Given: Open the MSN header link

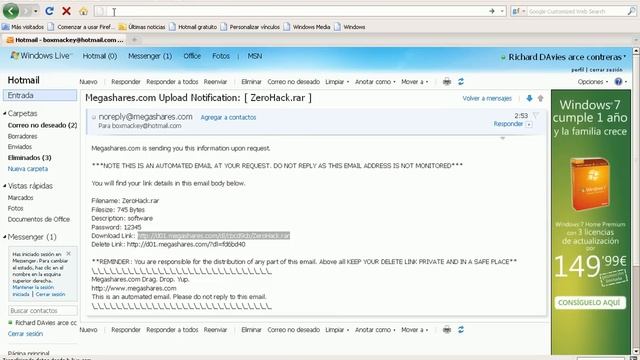Looking at the screenshot, I should 255,56.
